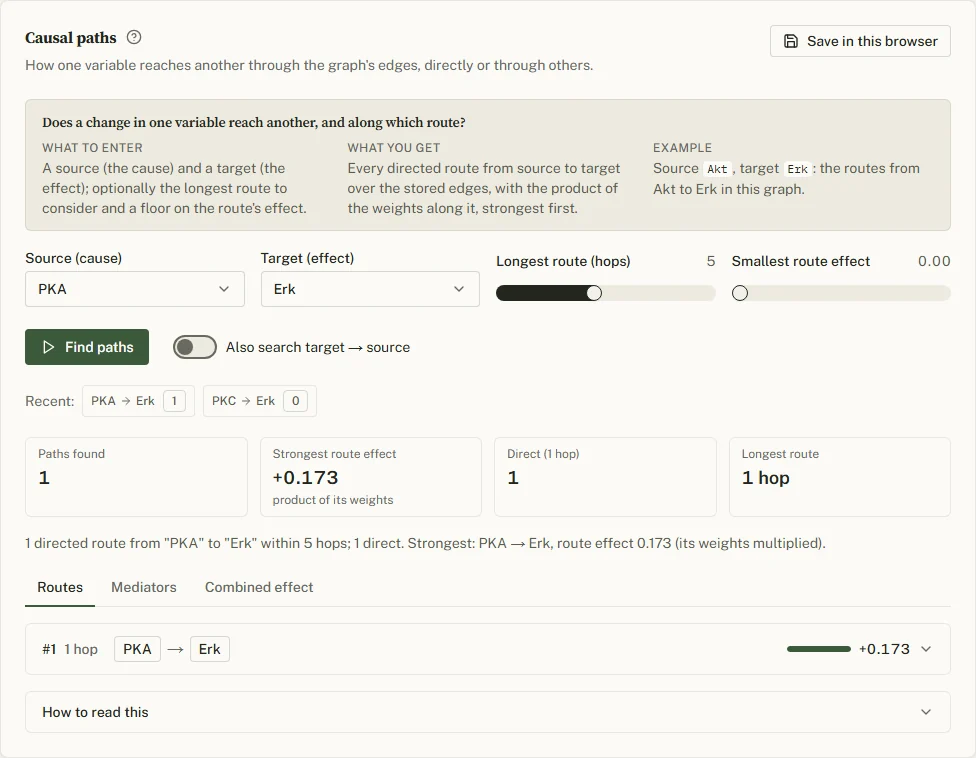Switch to the Mediators tab

click(x=144, y=587)
